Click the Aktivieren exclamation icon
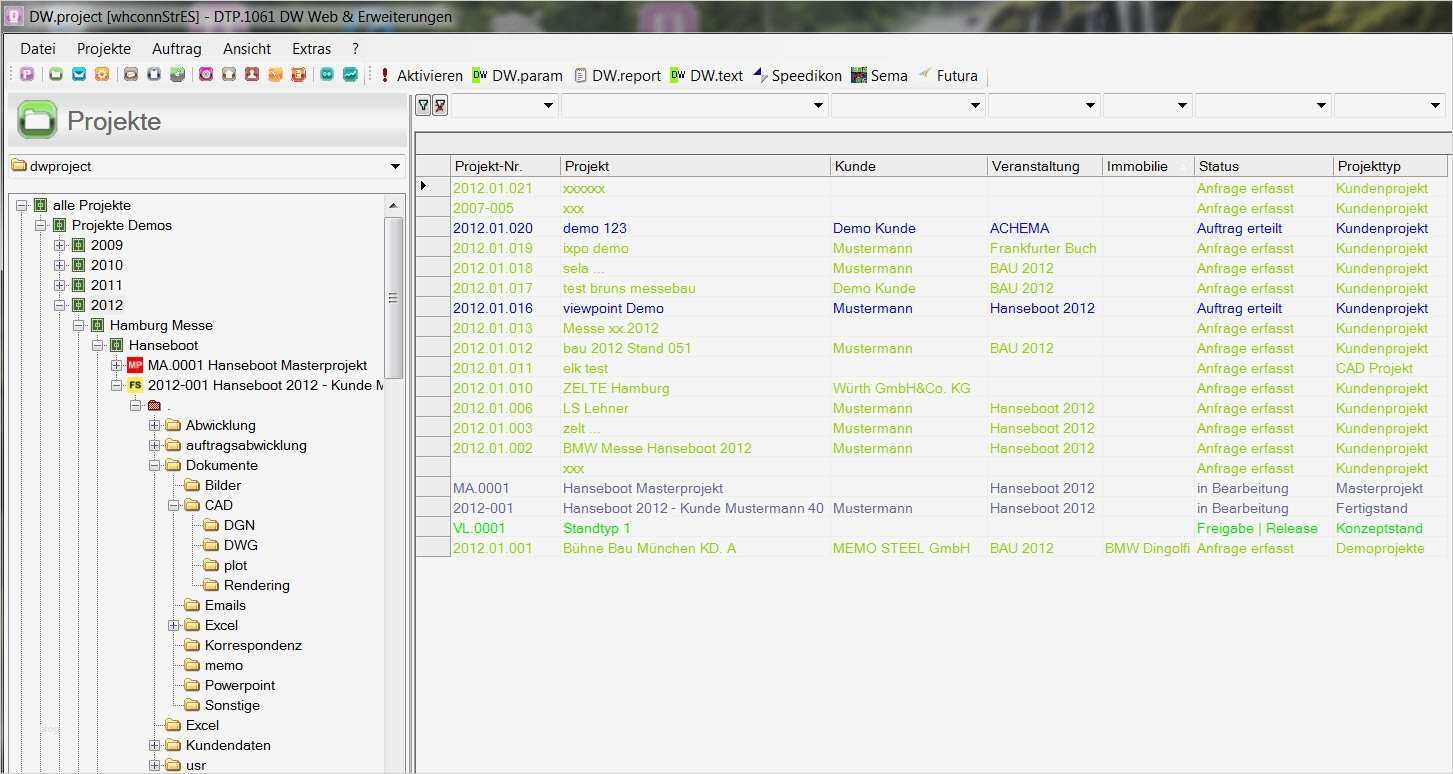 click(385, 75)
